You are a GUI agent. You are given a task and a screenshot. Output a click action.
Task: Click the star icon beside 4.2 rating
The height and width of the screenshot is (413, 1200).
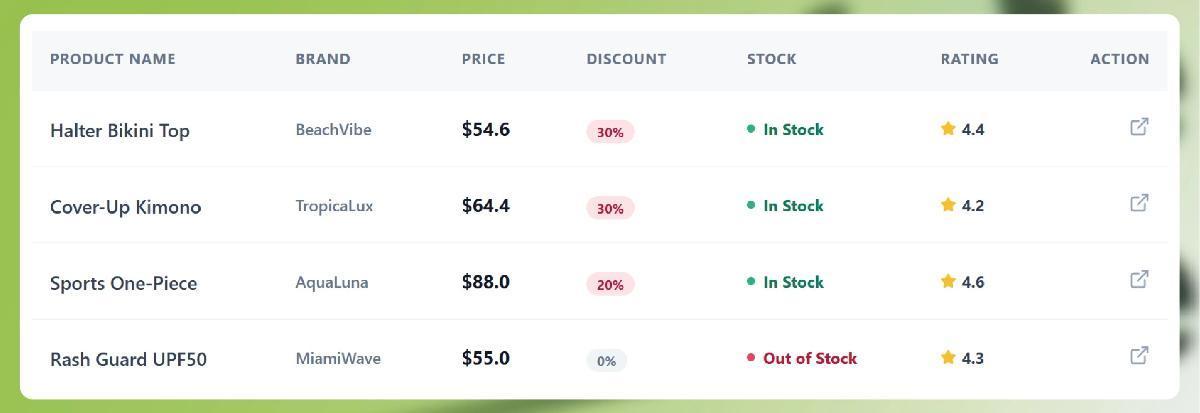pyautogui.click(x=948, y=205)
